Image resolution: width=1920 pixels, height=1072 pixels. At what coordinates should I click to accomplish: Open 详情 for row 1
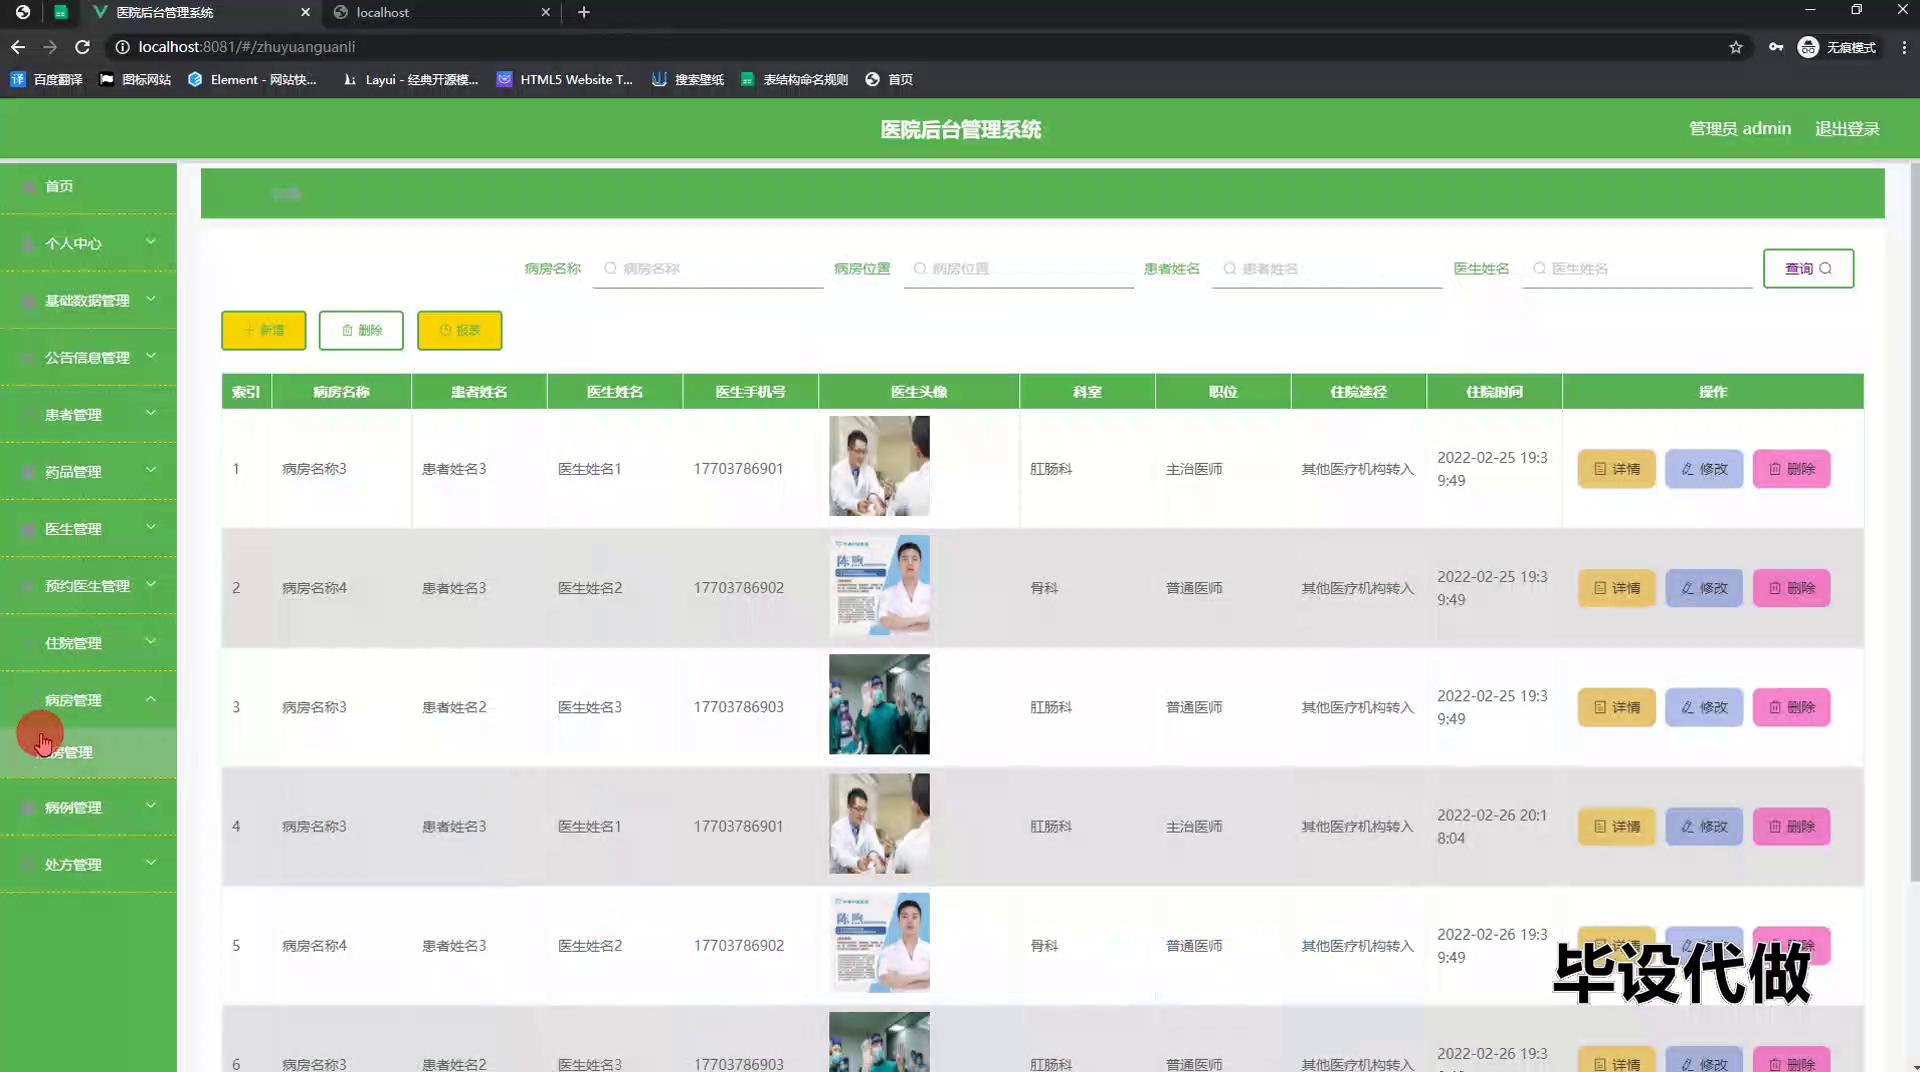1616,469
